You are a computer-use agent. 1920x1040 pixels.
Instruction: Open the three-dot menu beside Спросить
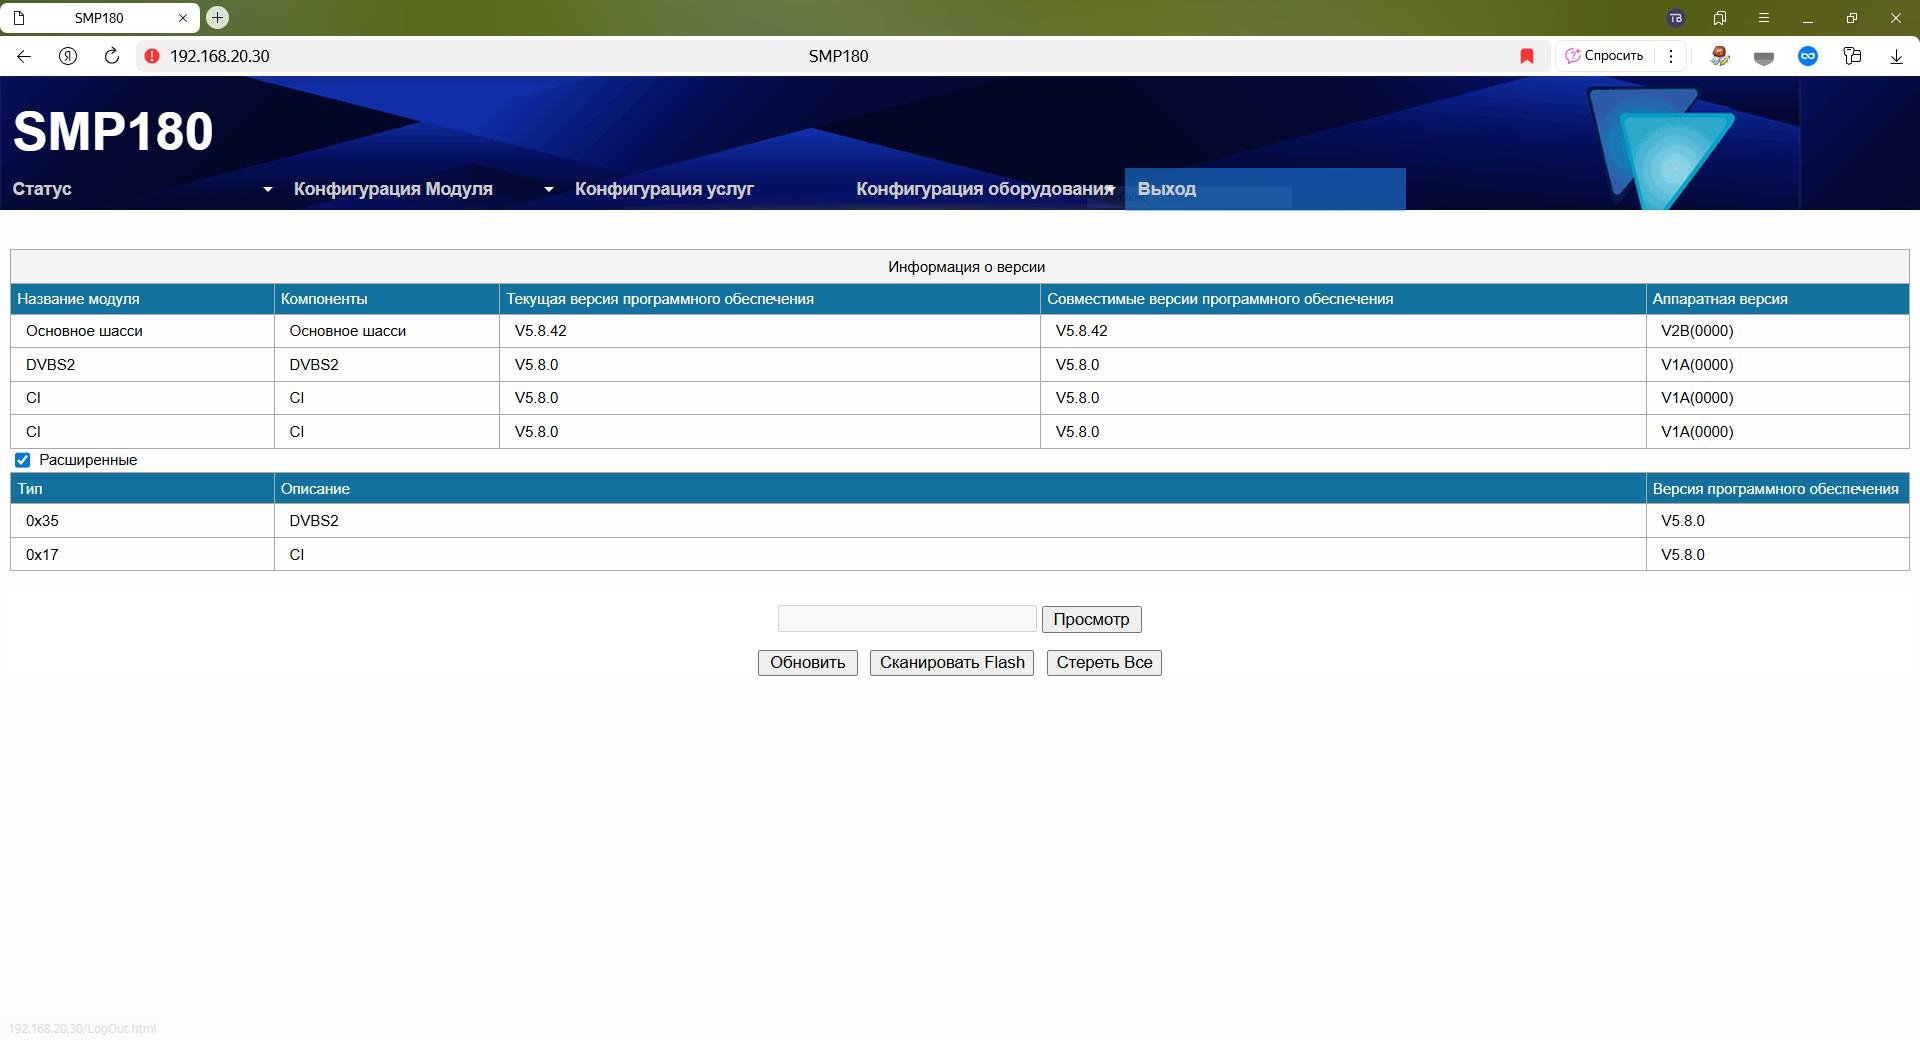pos(1671,56)
